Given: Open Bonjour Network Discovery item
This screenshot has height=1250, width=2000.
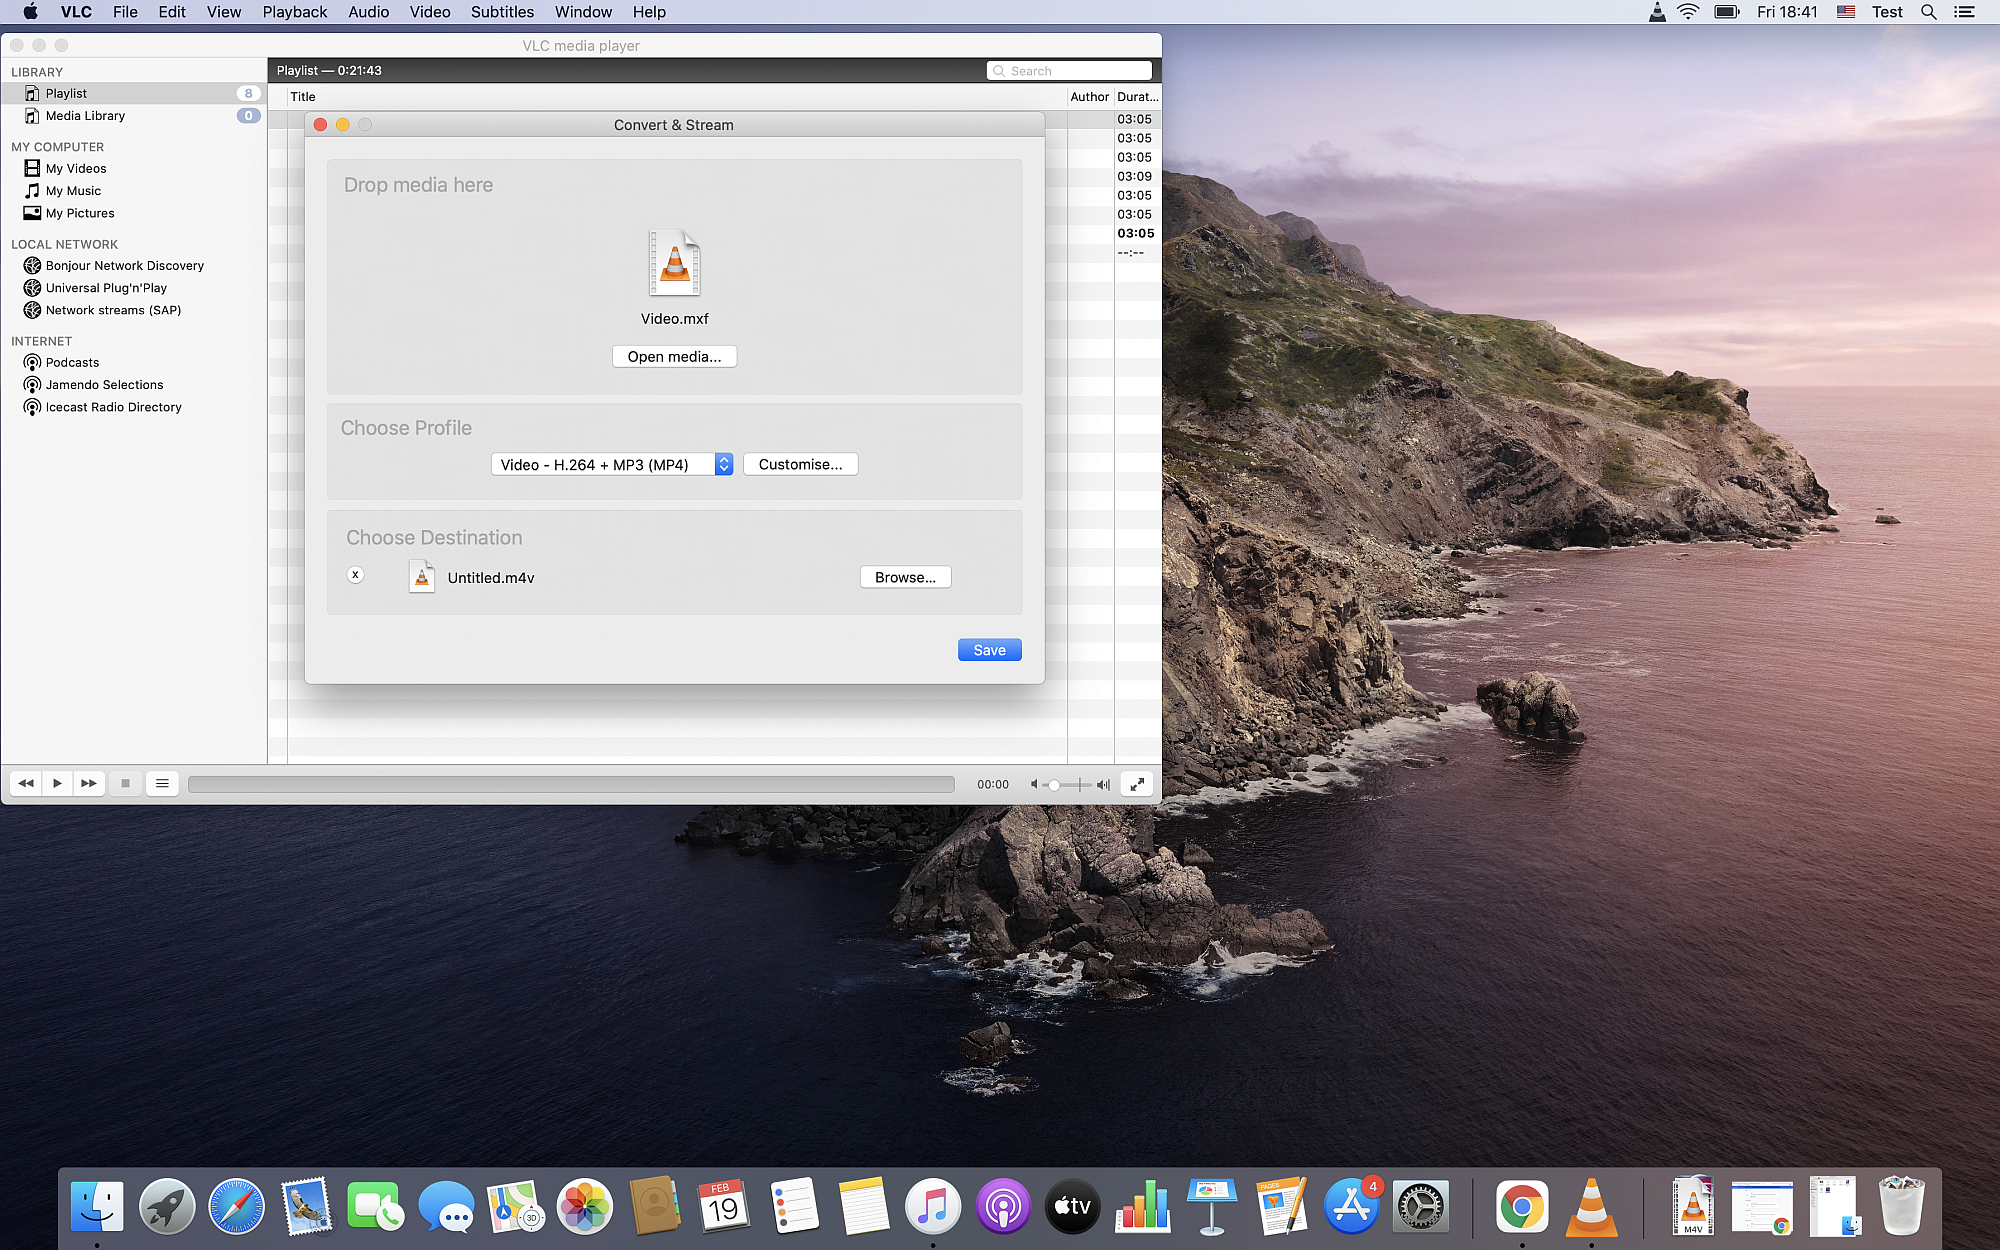Looking at the screenshot, I should [x=124, y=266].
